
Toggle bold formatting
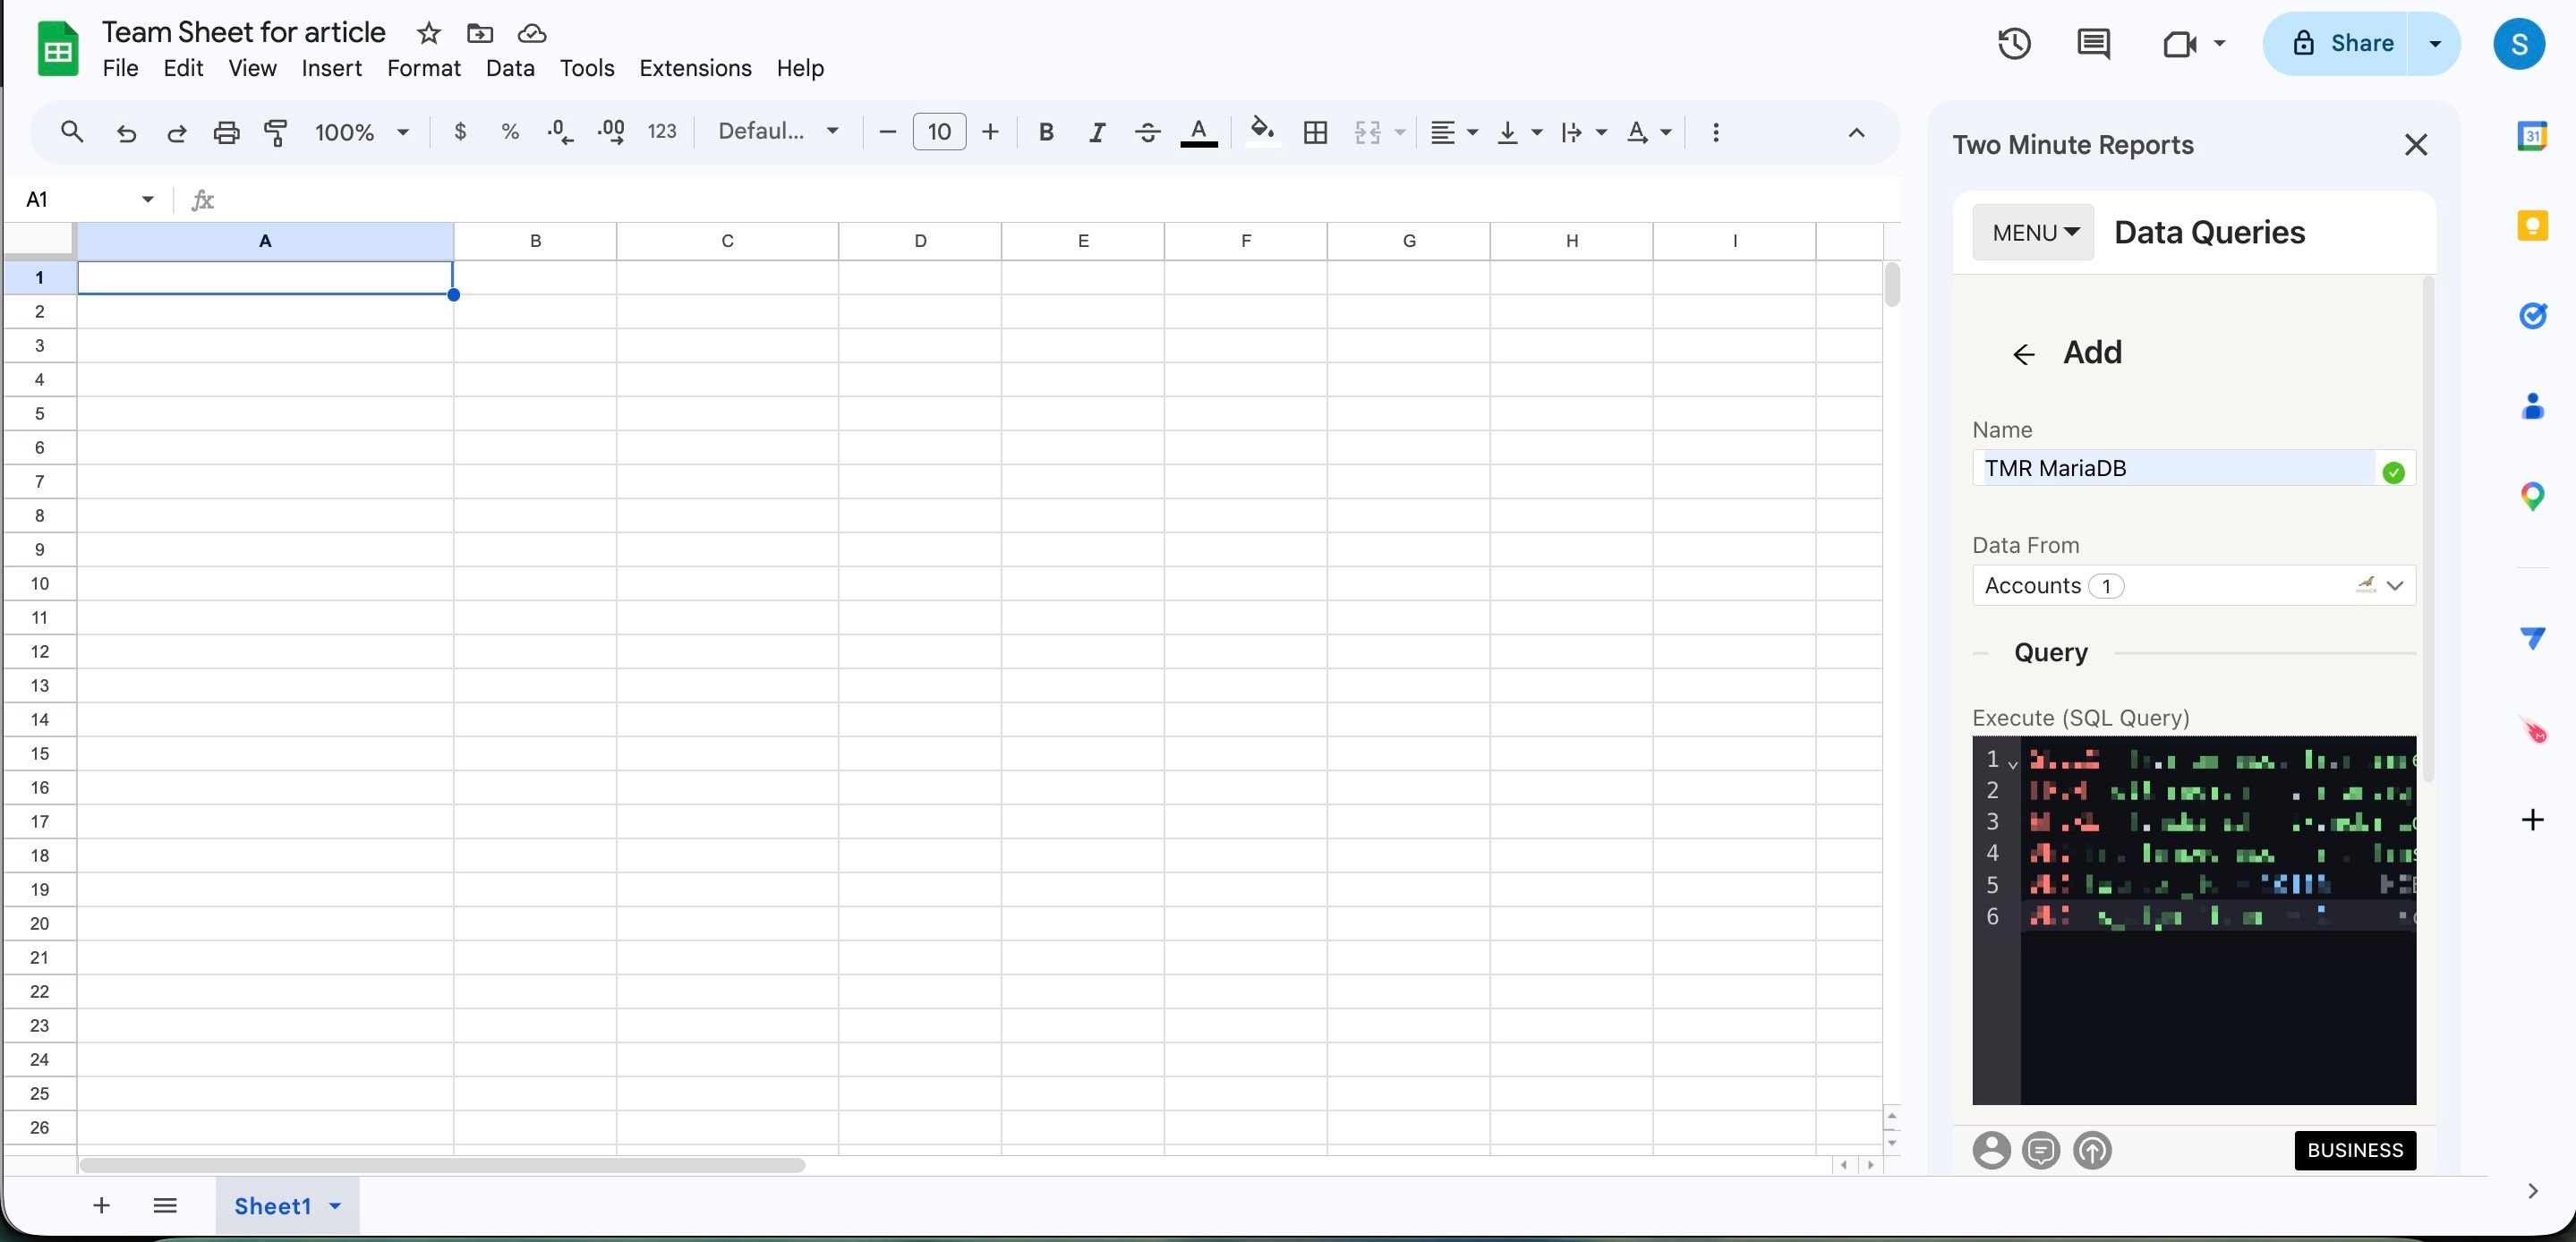[1046, 131]
